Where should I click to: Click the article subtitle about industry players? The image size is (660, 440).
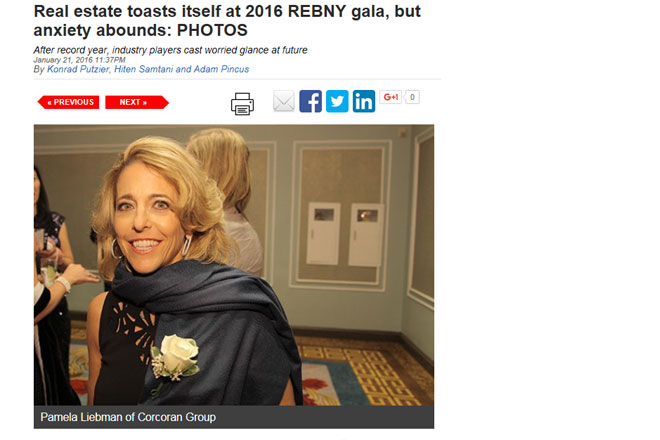(x=170, y=50)
